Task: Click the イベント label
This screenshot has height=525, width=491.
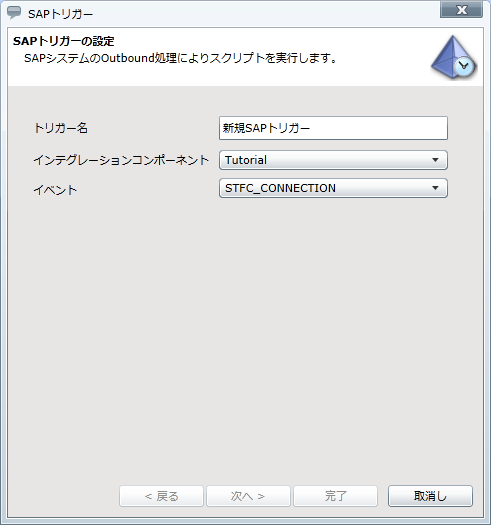Action: 55,190
